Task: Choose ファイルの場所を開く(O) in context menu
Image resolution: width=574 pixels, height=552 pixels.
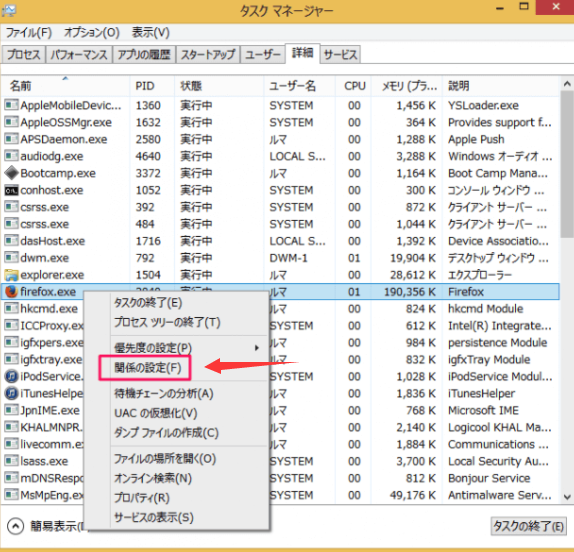Action: tap(189, 459)
